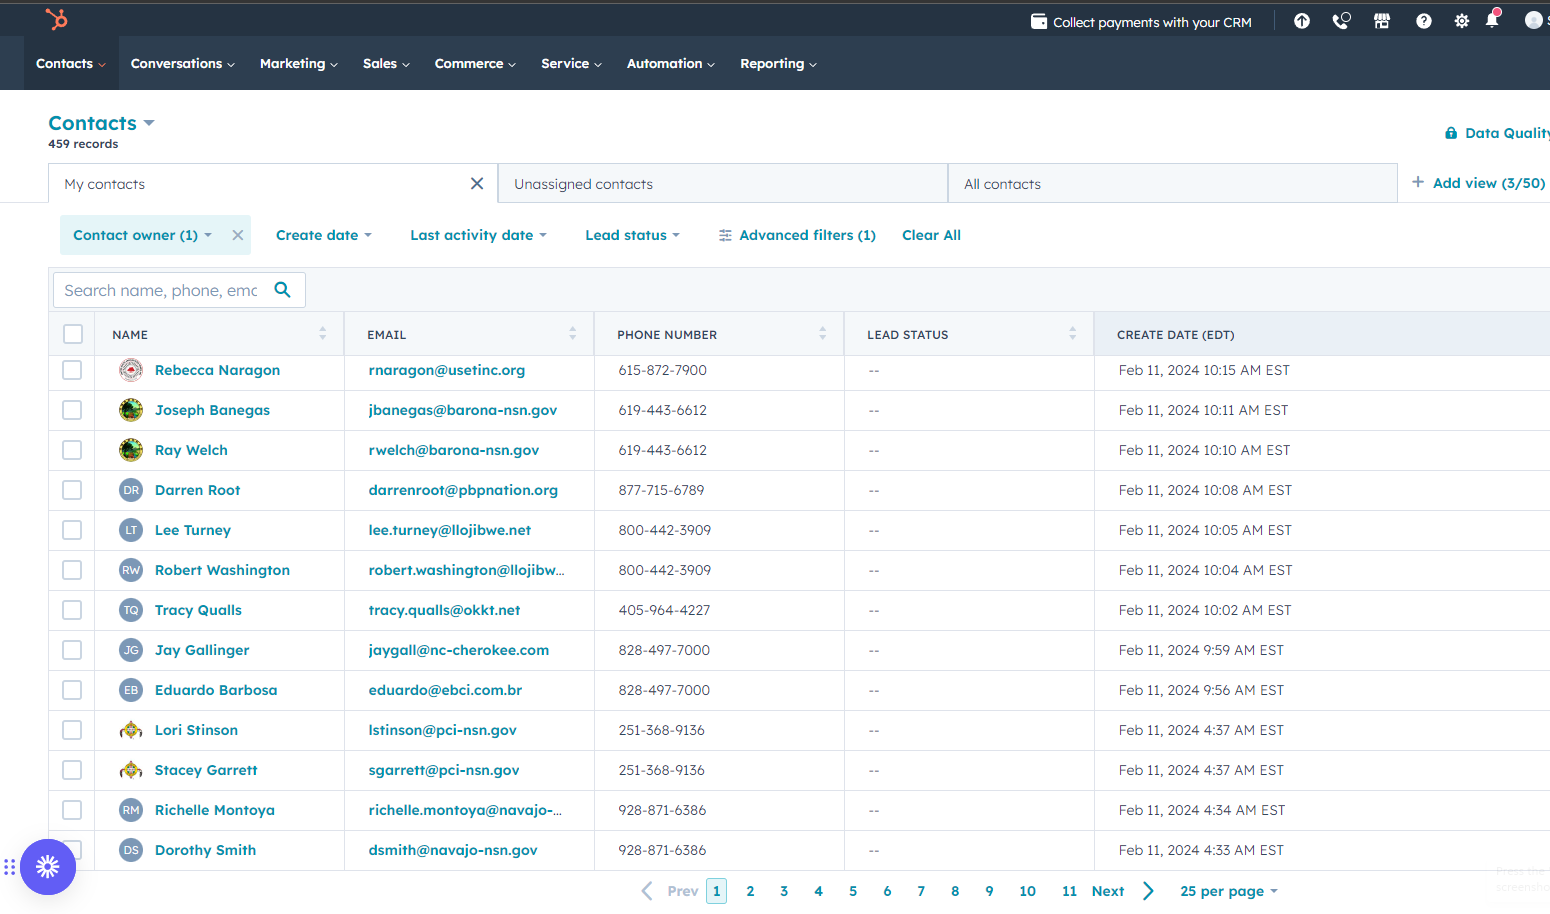Switch to Unassigned contacts view tab
Viewport: 1550px width, 914px height.
(722, 183)
